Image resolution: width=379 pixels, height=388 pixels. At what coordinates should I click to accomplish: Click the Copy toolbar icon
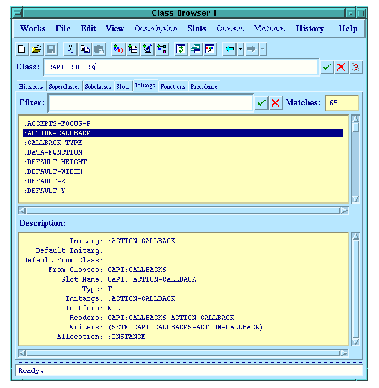click(x=85, y=49)
